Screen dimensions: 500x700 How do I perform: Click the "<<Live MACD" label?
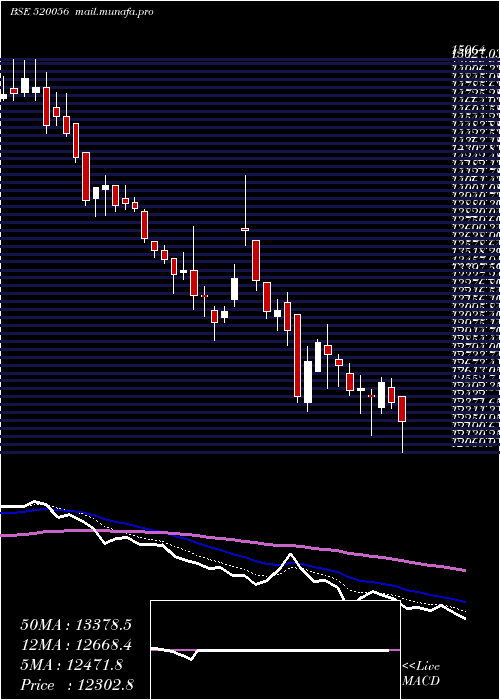421,674
